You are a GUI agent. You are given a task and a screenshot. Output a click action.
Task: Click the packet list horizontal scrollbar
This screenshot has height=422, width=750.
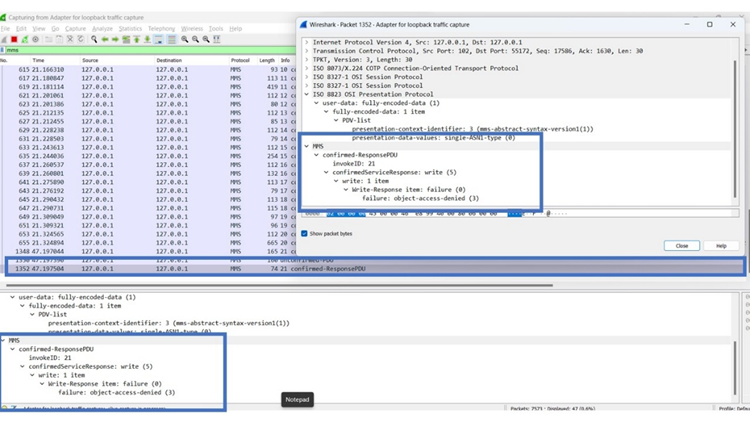point(279,285)
